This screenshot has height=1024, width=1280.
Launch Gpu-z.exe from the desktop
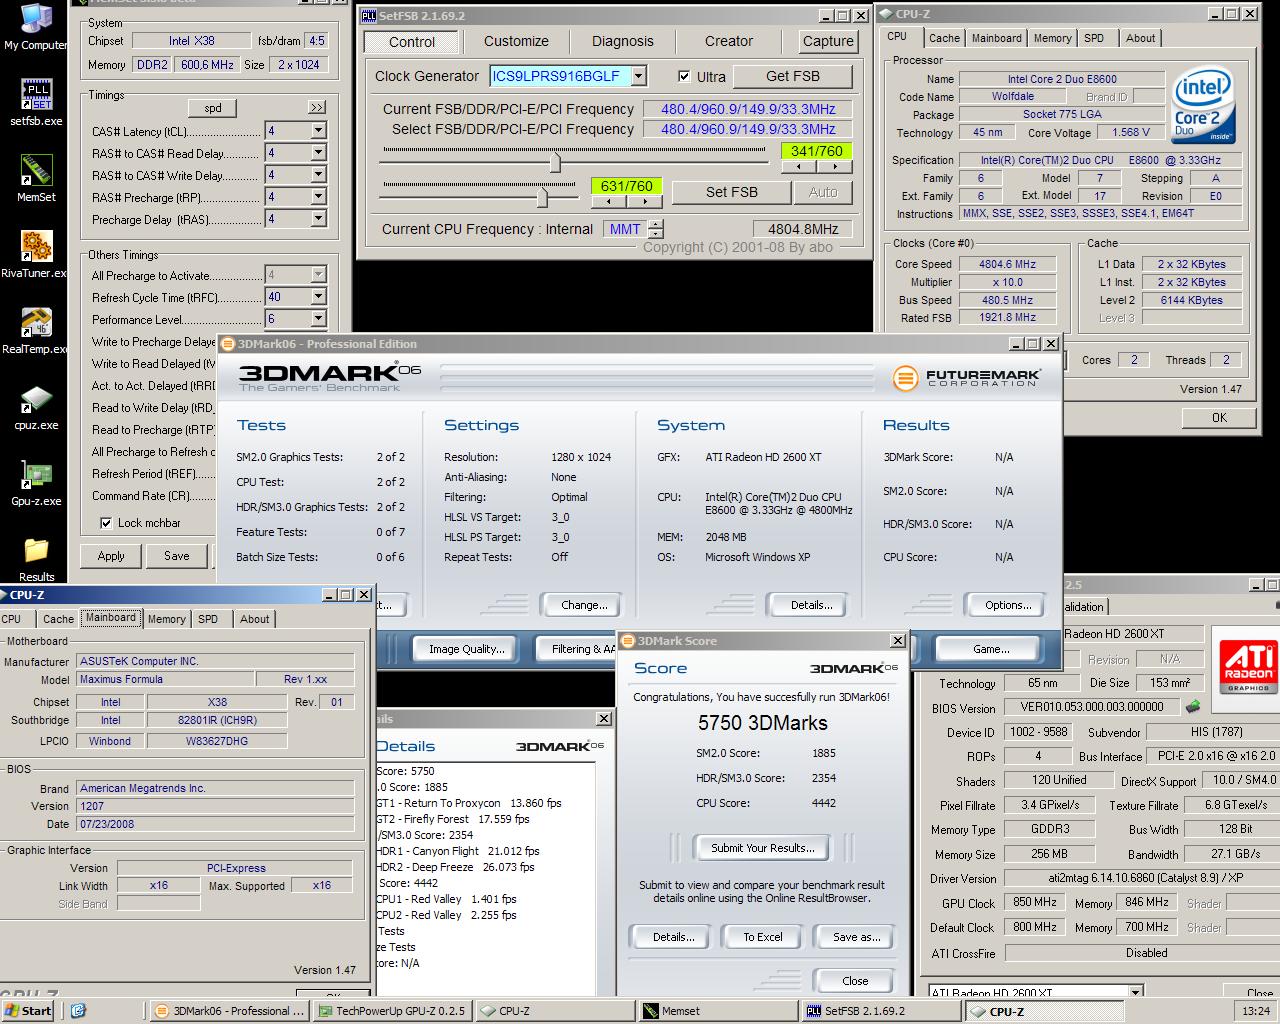[36, 482]
